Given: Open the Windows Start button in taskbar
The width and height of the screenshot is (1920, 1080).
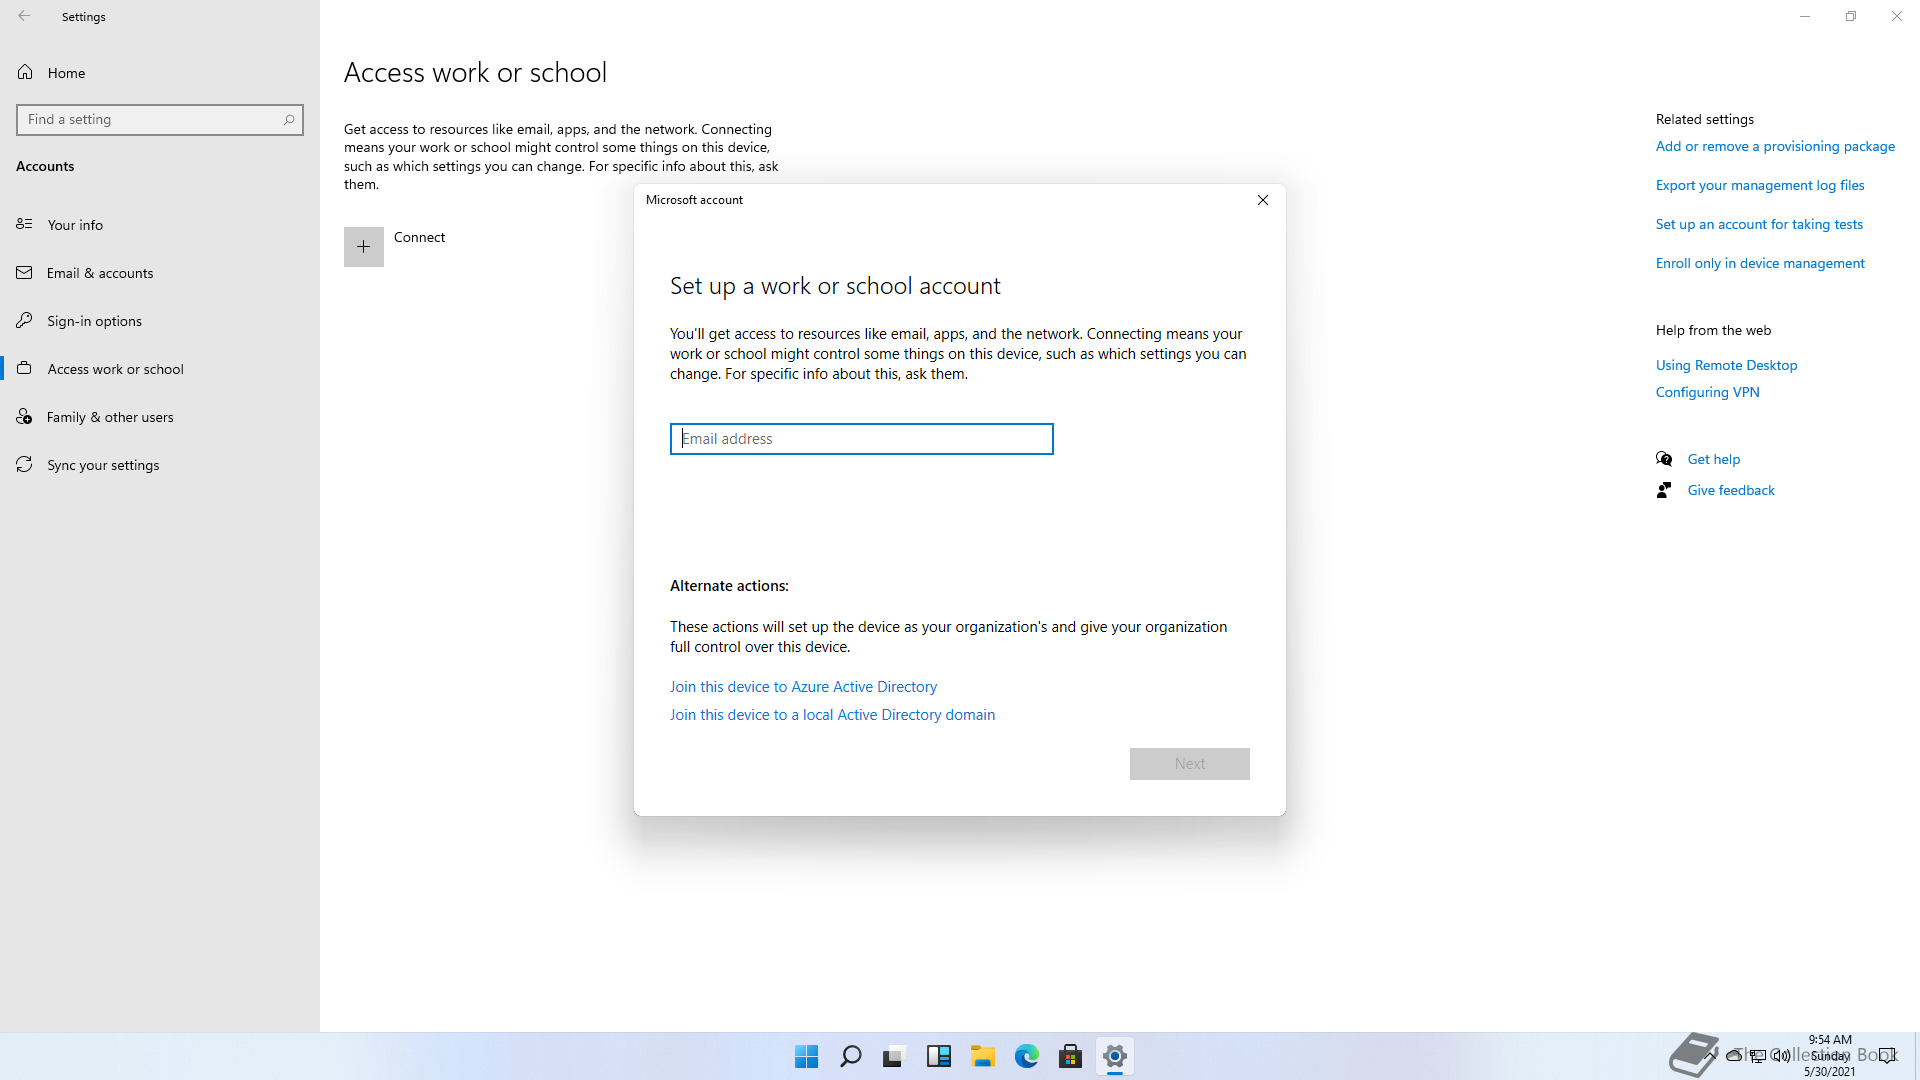Looking at the screenshot, I should tap(806, 1056).
